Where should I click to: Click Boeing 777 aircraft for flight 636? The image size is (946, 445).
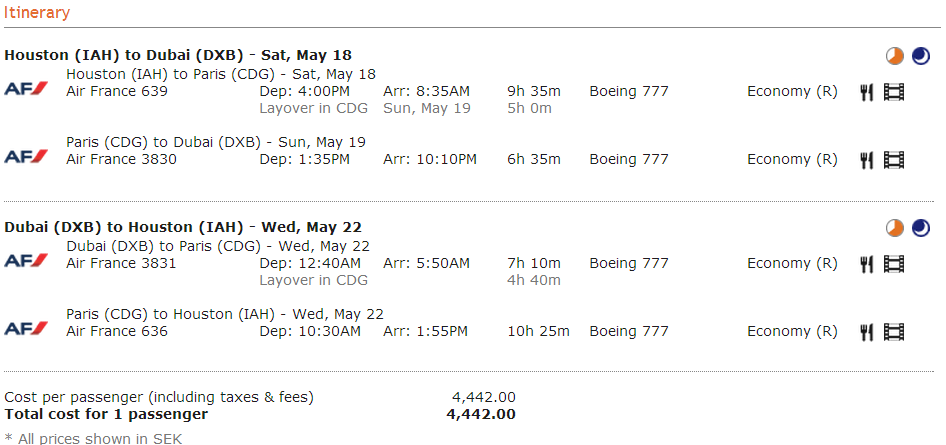click(629, 331)
